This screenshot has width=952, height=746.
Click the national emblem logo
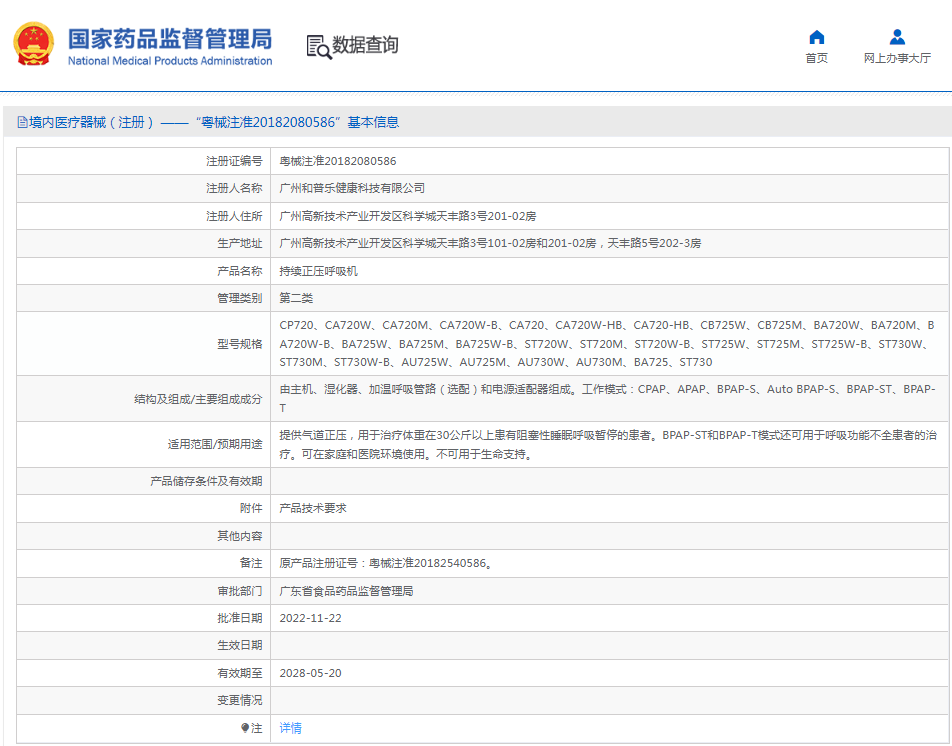click(x=33, y=43)
